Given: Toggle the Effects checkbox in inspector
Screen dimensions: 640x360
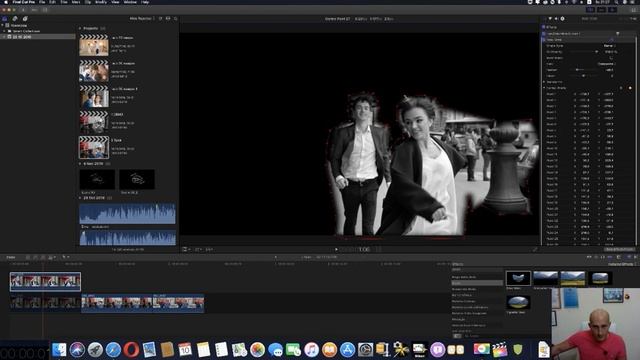Looking at the screenshot, I should 544,27.
